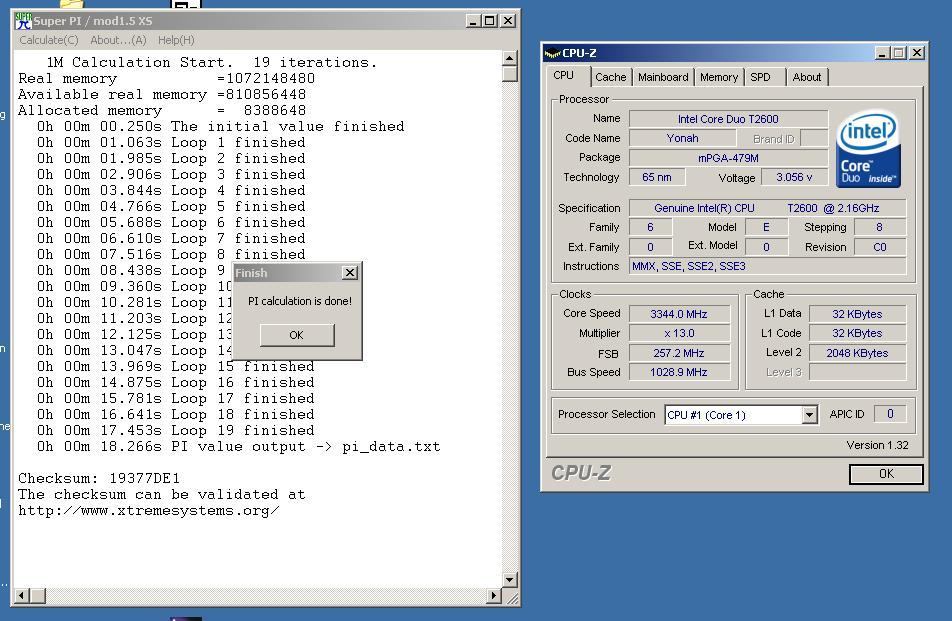The image size is (952, 621).
Task: Click the PI value output -> pi_data.txt line
Action: 239,447
